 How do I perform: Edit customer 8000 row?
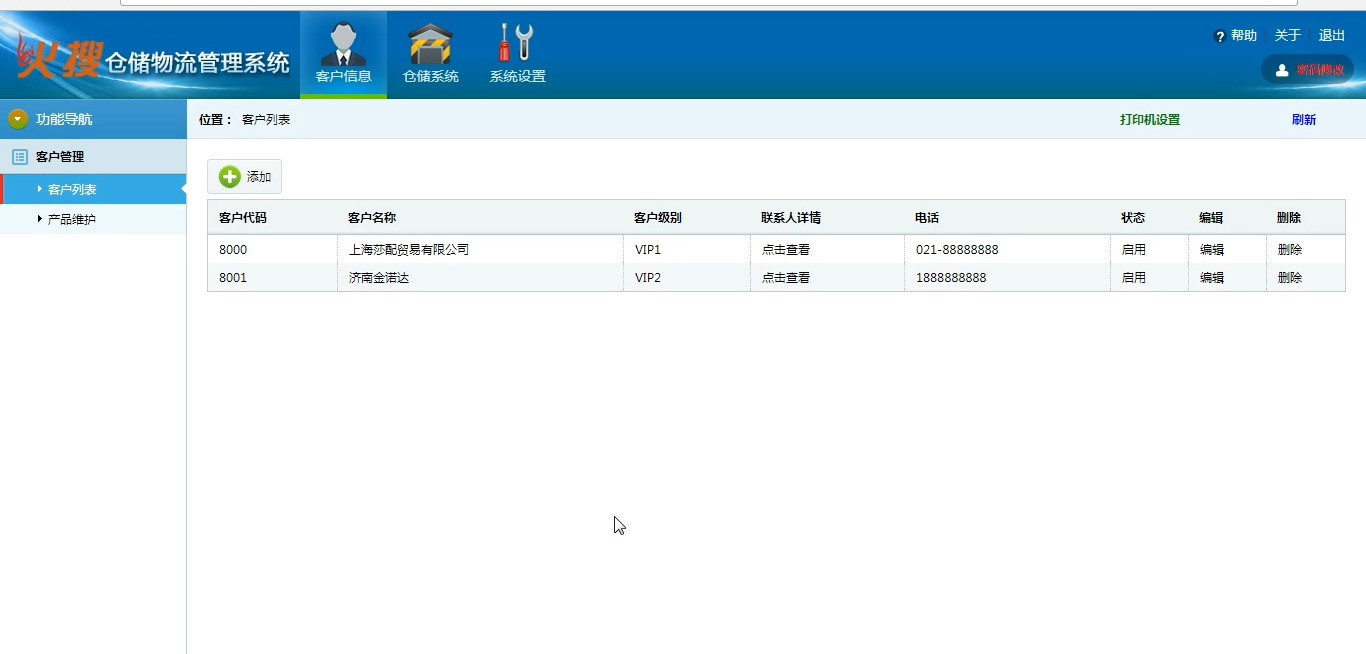(1211, 250)
